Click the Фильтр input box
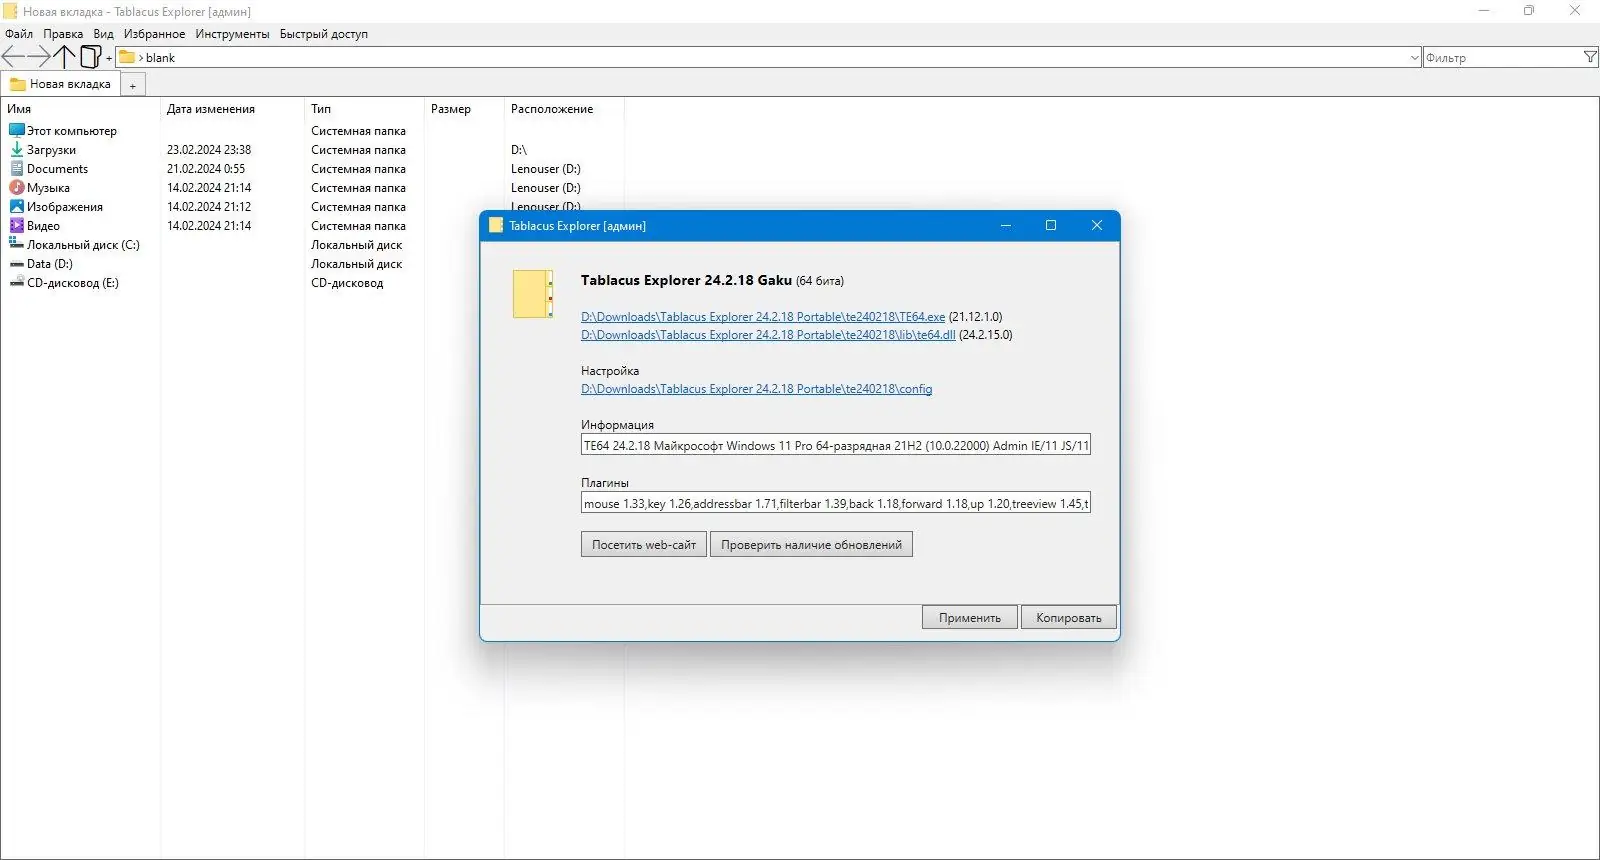Screen dimensions: 1600x860 coord(1502,58)
